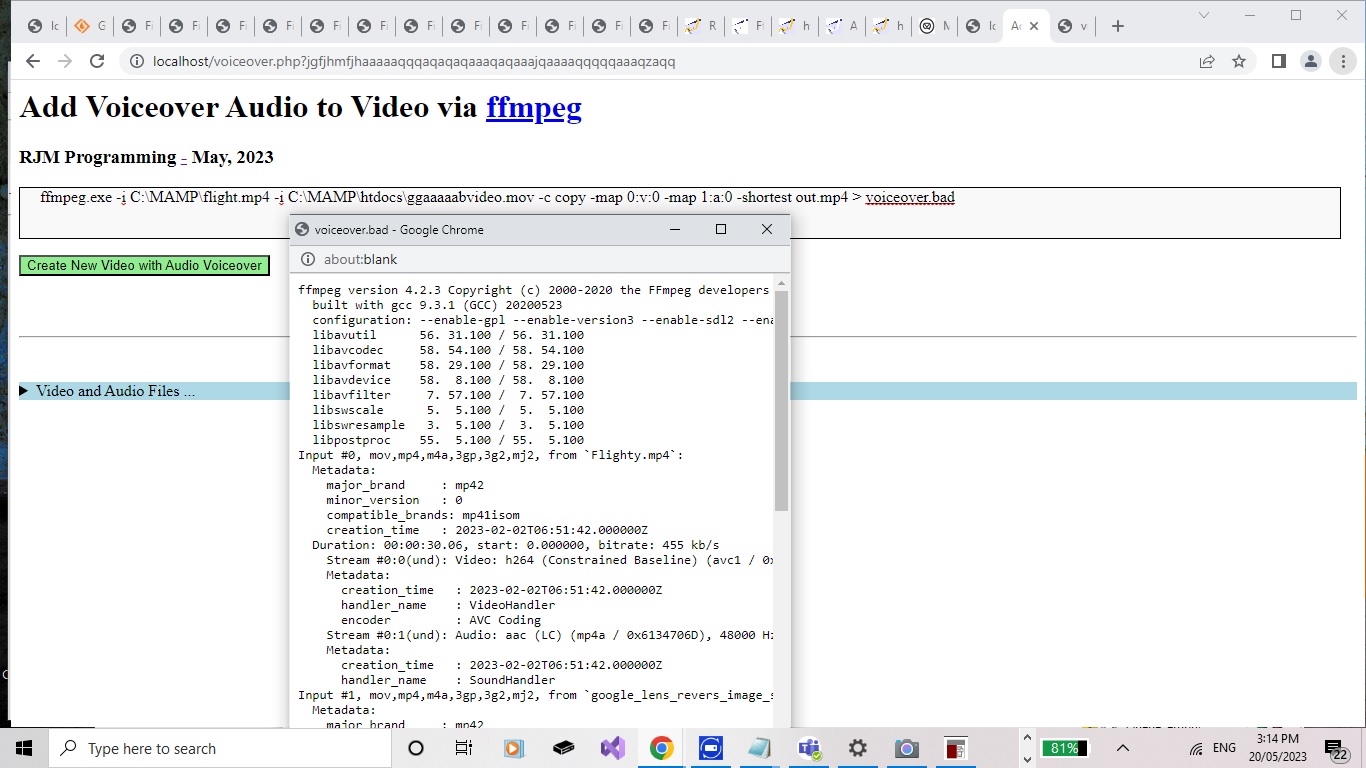Switch to the tab labeled 'R'

coord(701,26)
